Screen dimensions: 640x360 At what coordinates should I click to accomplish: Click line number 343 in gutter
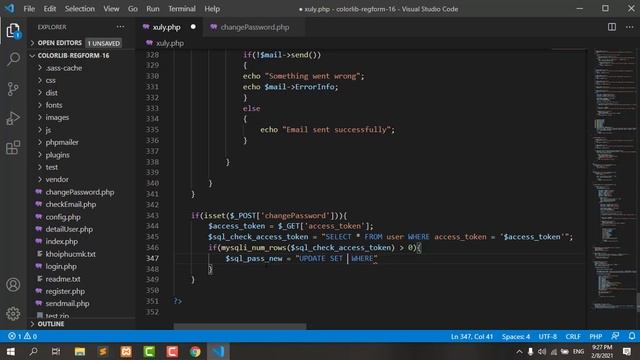coord(152,216)
